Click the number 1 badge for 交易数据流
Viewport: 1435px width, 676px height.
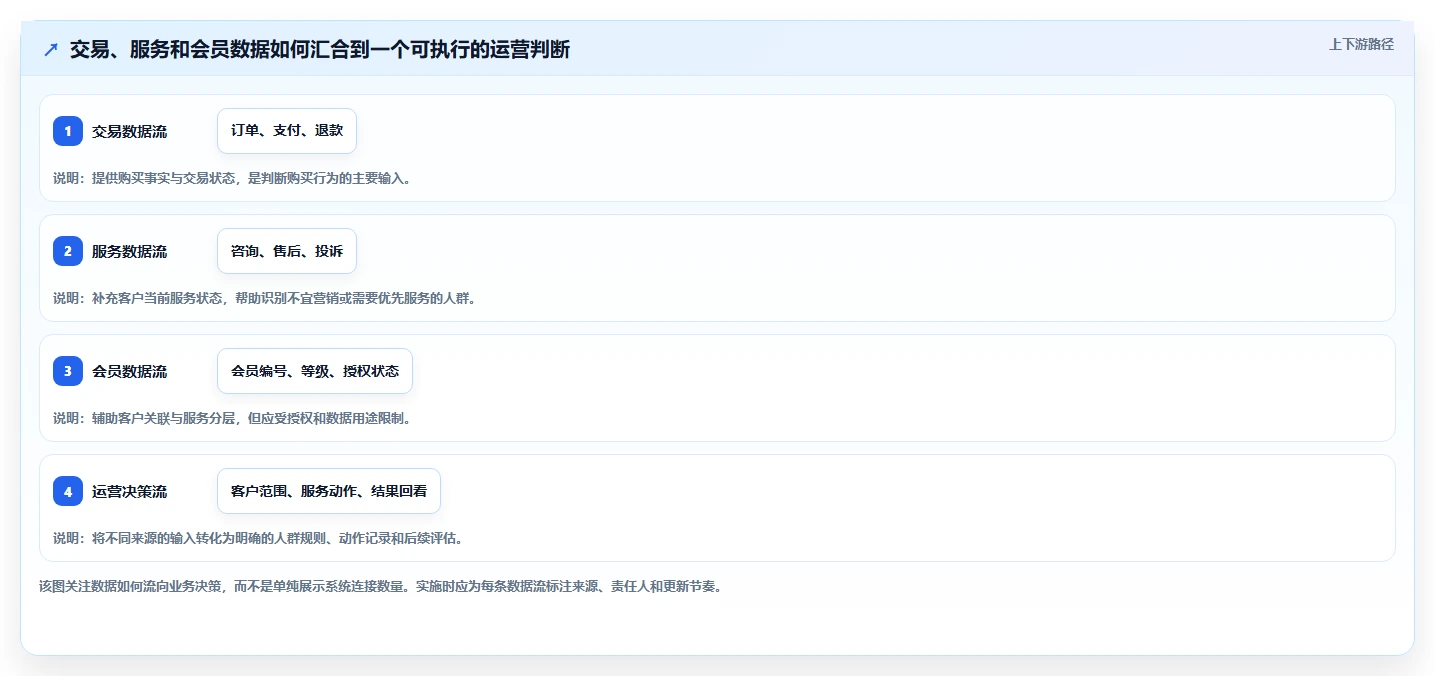coord(68,131)
